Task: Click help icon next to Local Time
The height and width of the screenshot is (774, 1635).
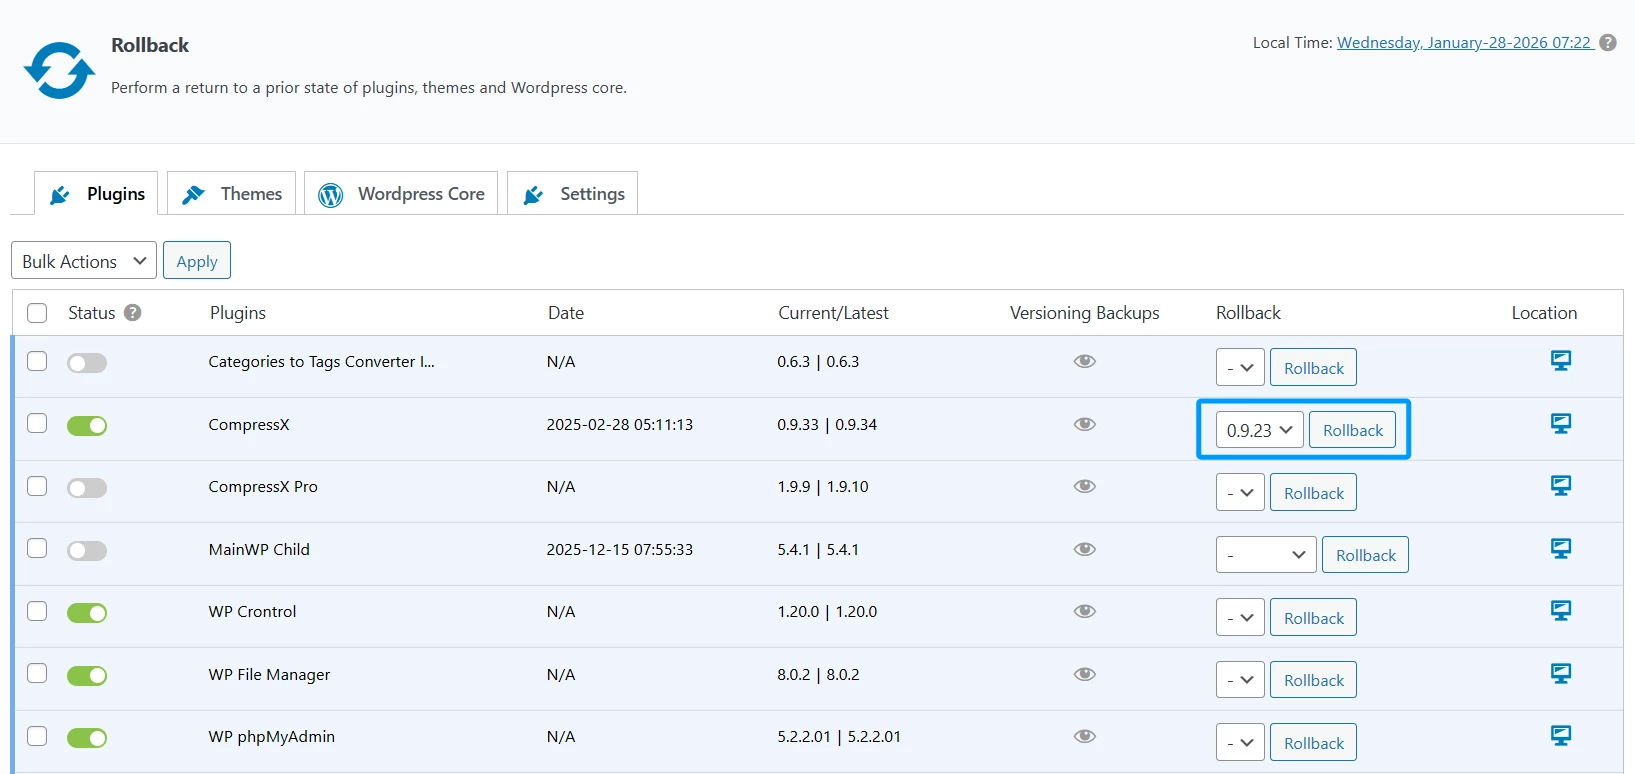Action: (1608, 43)
